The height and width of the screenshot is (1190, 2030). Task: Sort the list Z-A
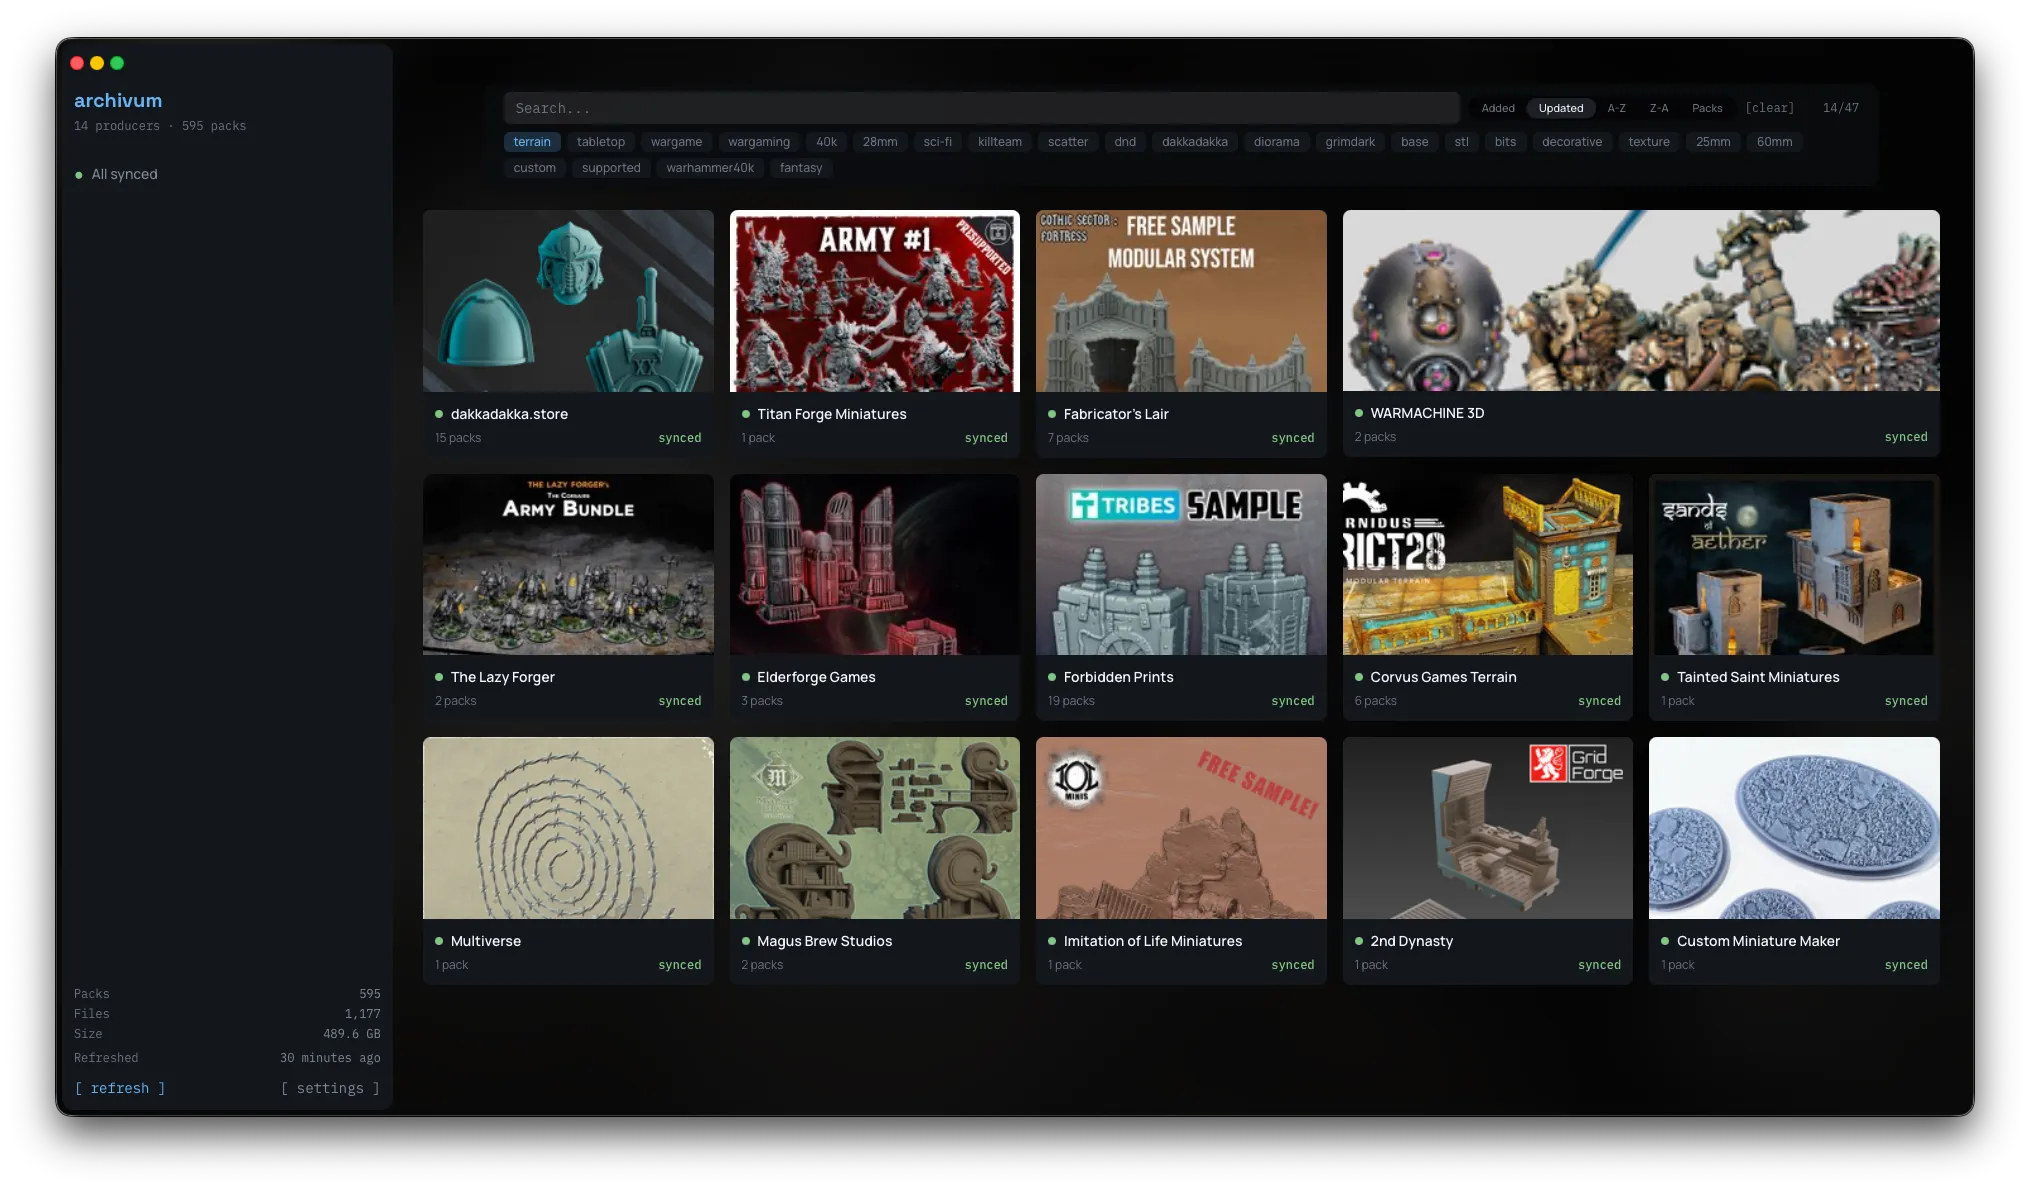click(1658, 108)
